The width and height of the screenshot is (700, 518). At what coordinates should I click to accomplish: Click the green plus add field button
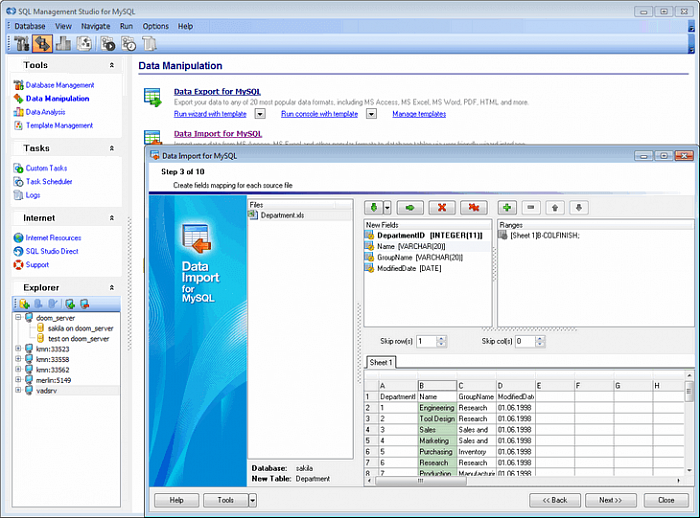coord(507,208)
